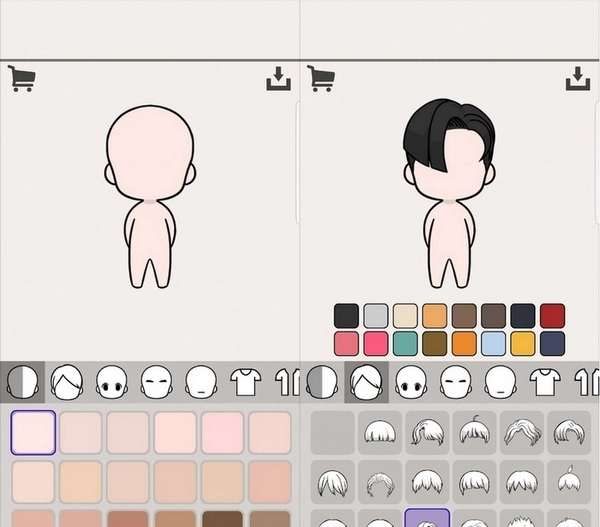Switch to the hair tab on the skin-tone screen

point(67,382)
